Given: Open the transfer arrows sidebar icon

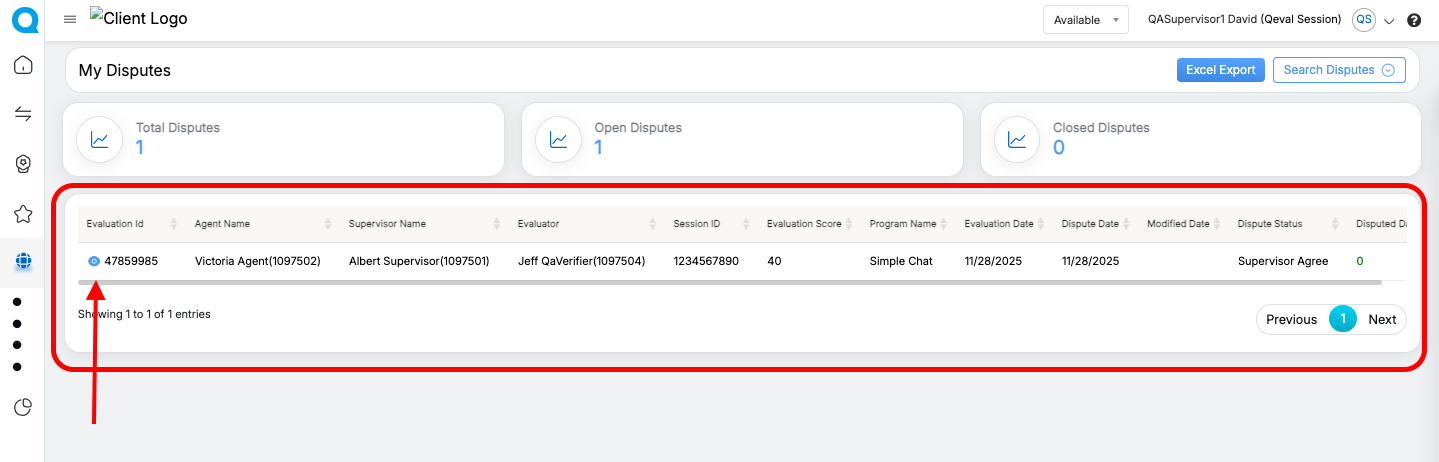Looking at the screenshot, I should [23, 114].
